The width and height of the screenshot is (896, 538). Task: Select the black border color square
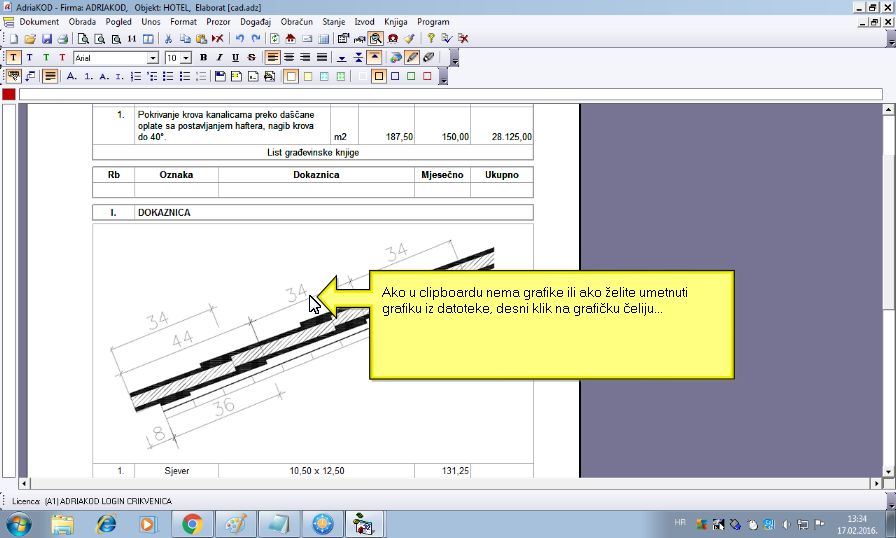click(x=378, y=77)
